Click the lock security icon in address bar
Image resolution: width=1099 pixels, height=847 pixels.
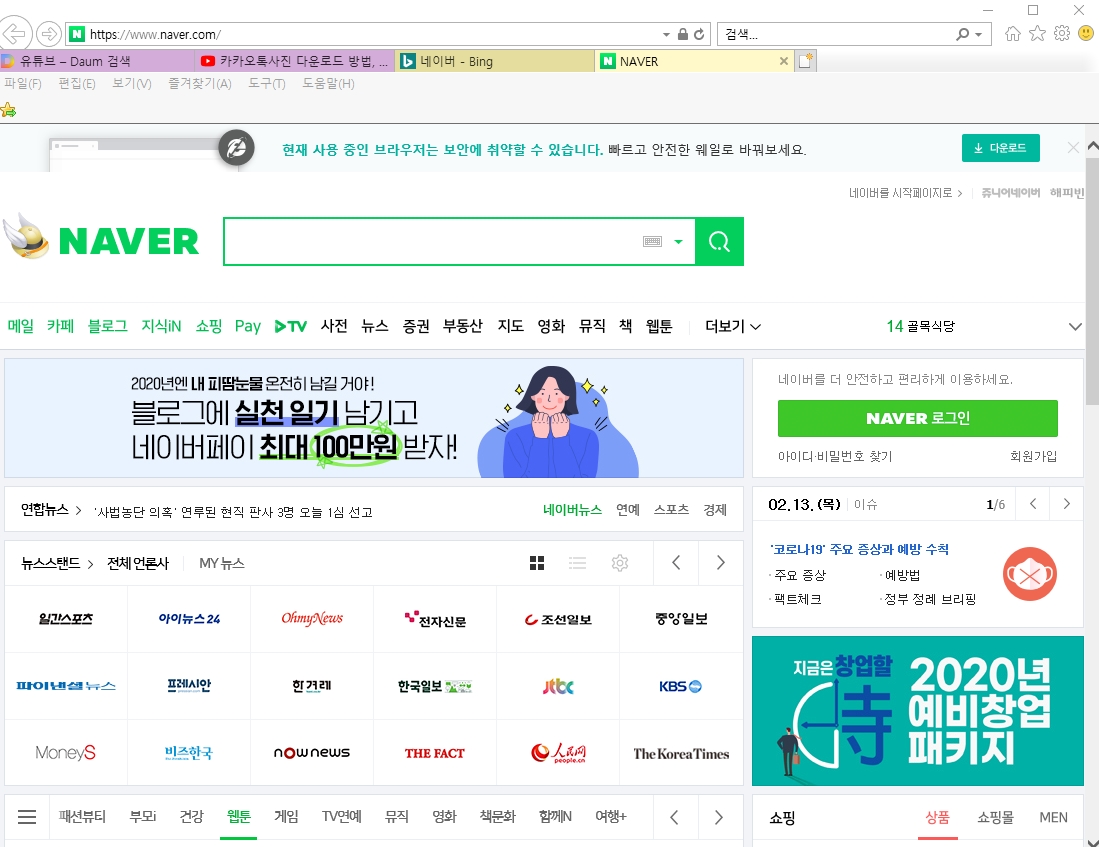click(683, 34)
